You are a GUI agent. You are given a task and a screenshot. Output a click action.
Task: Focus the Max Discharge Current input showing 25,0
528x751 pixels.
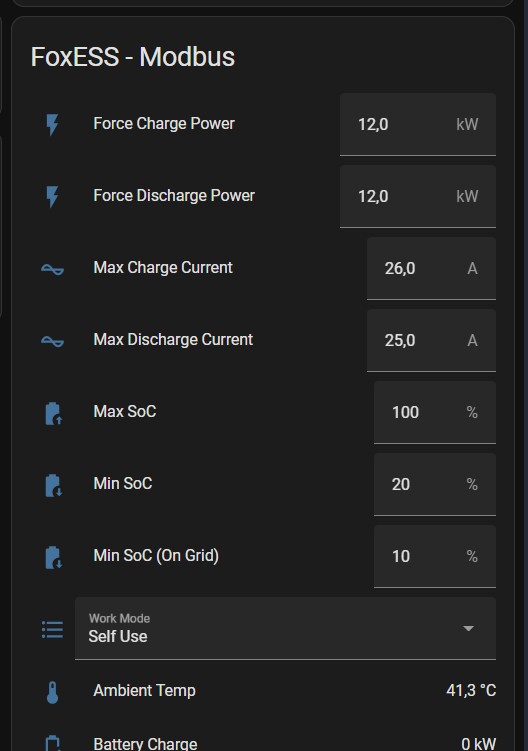(431, 340)
